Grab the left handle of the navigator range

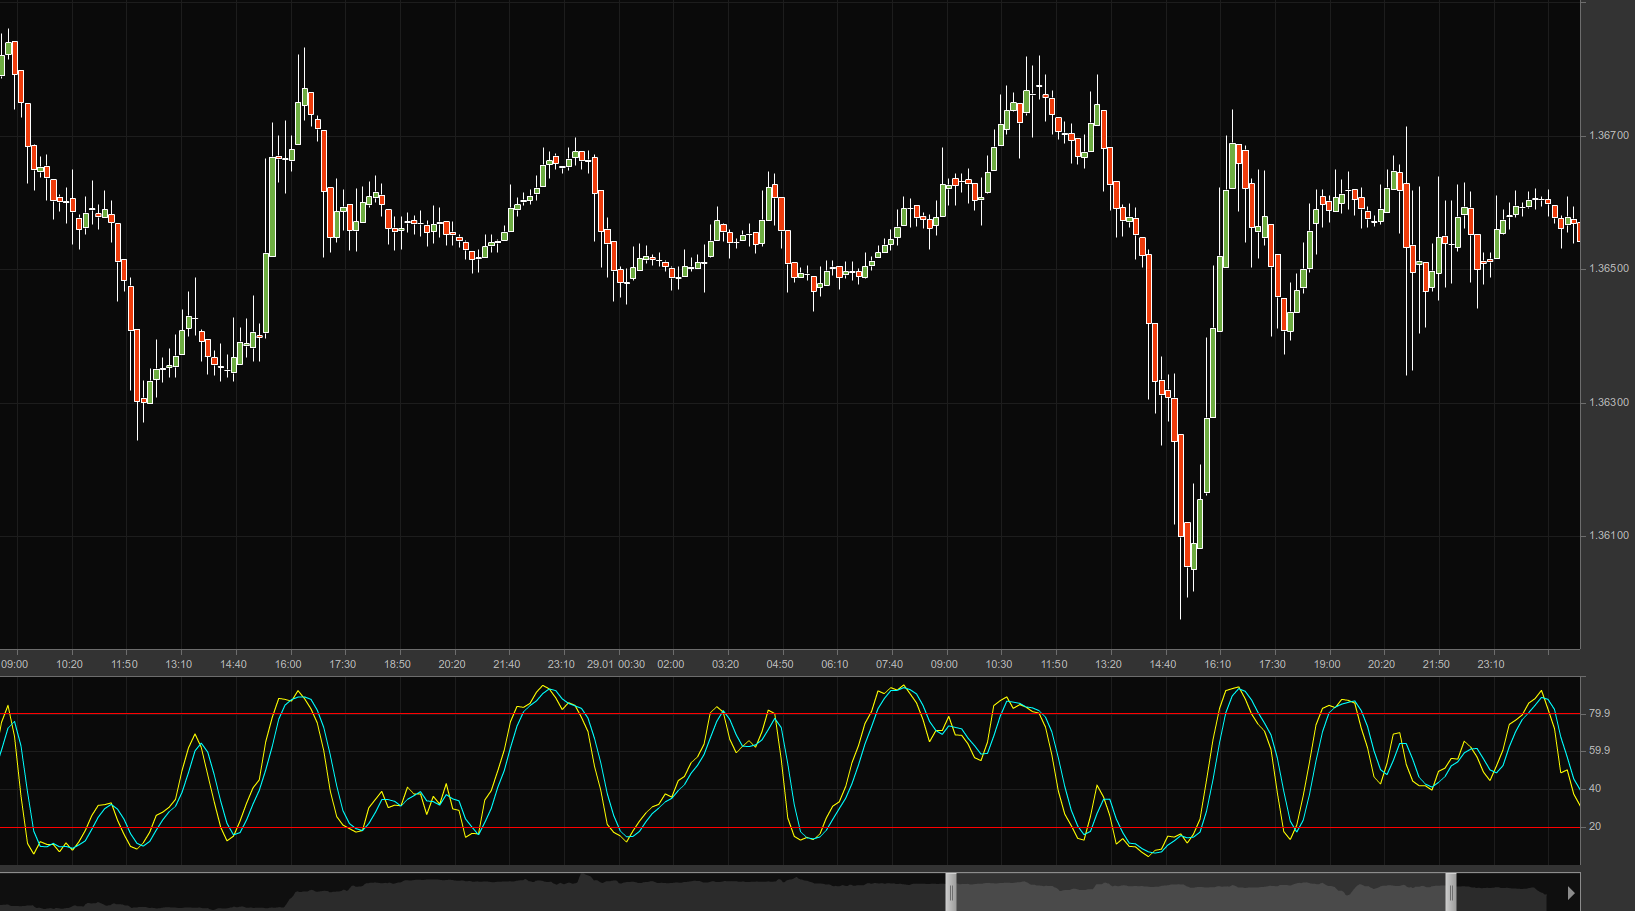coord(951,891)
